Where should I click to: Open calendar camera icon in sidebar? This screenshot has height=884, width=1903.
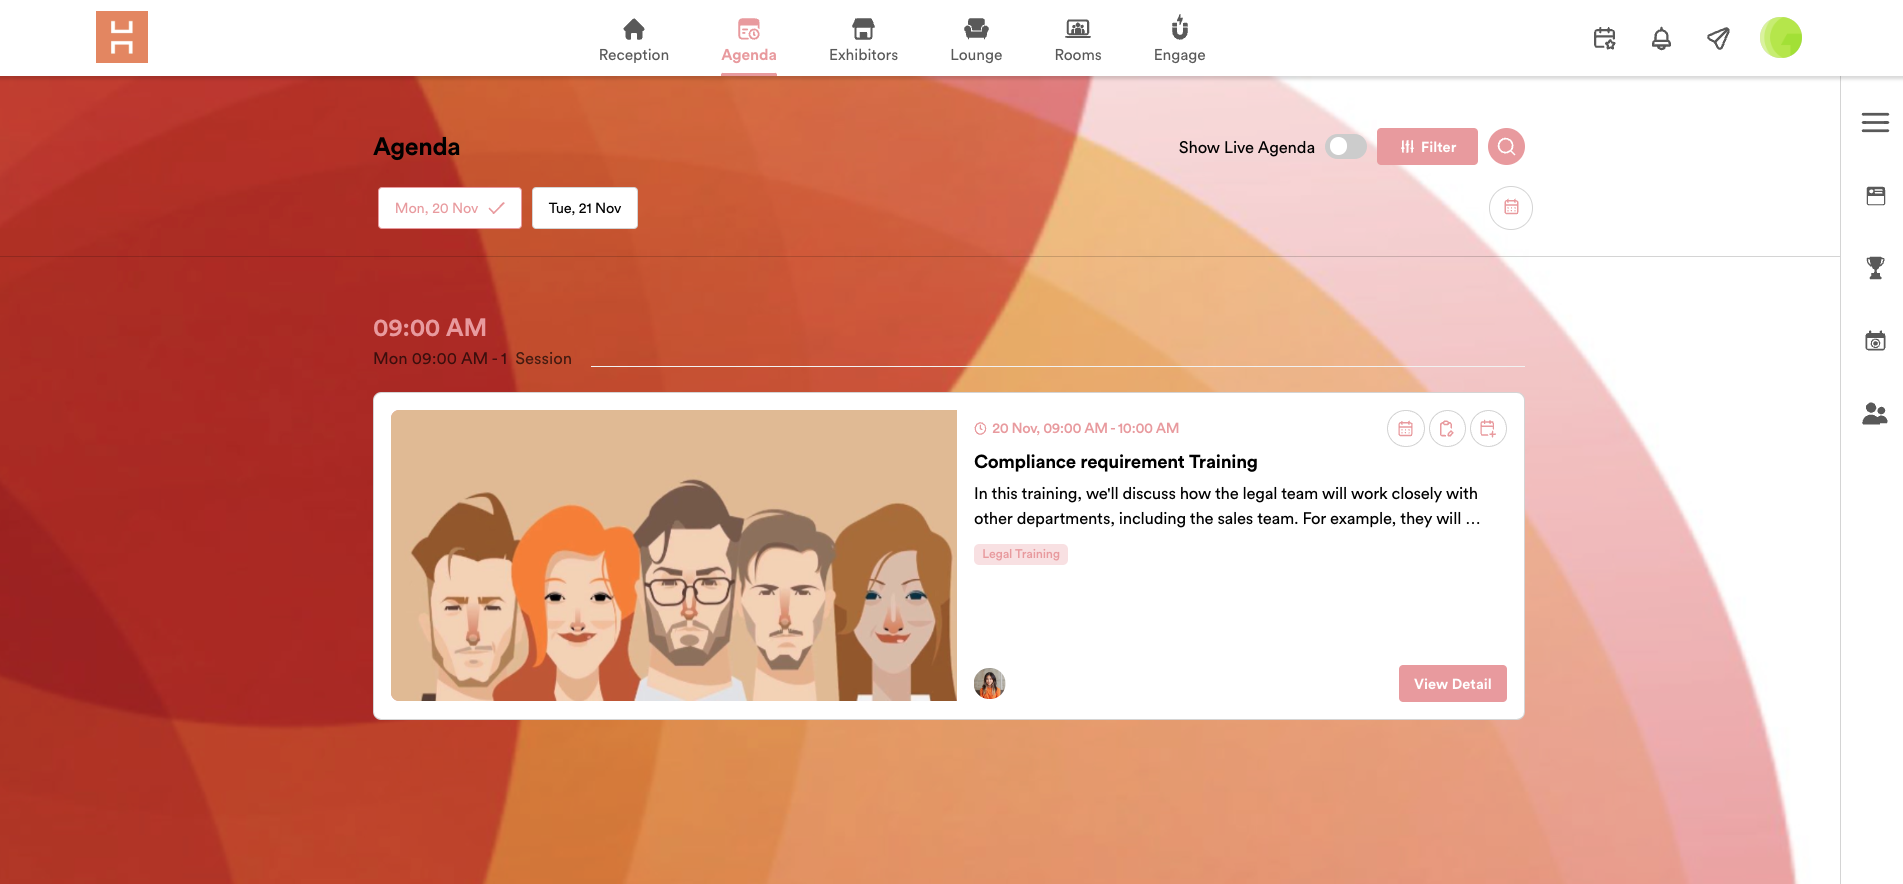(x=1876, y=341)
